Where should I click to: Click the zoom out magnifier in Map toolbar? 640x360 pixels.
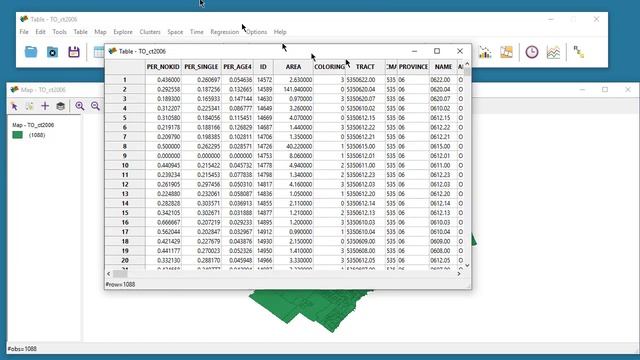(x=95, y=106)
